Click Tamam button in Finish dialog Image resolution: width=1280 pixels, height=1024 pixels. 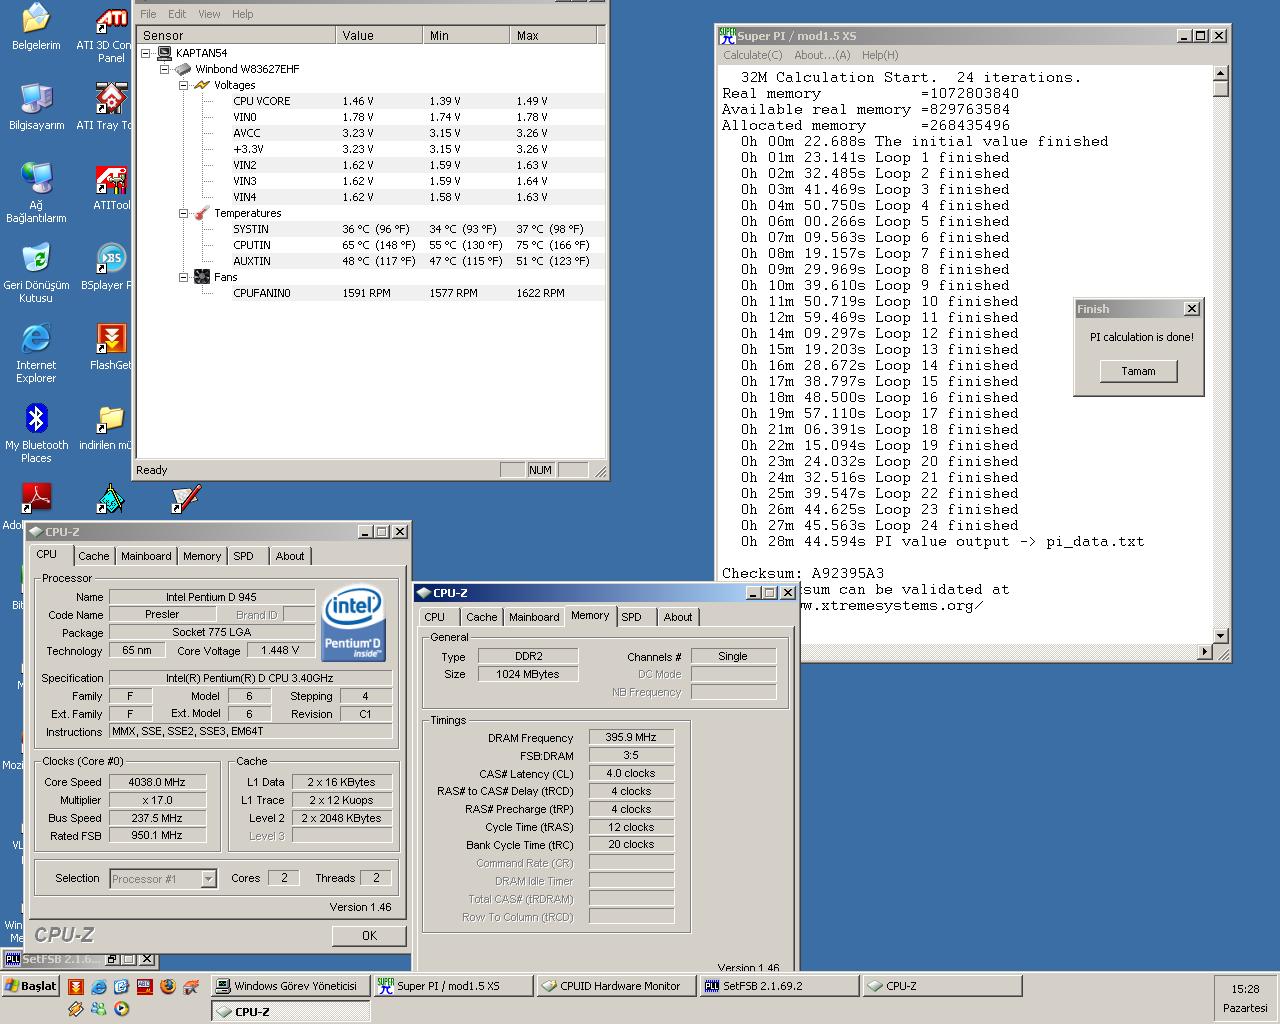(x=1138, y=371)
